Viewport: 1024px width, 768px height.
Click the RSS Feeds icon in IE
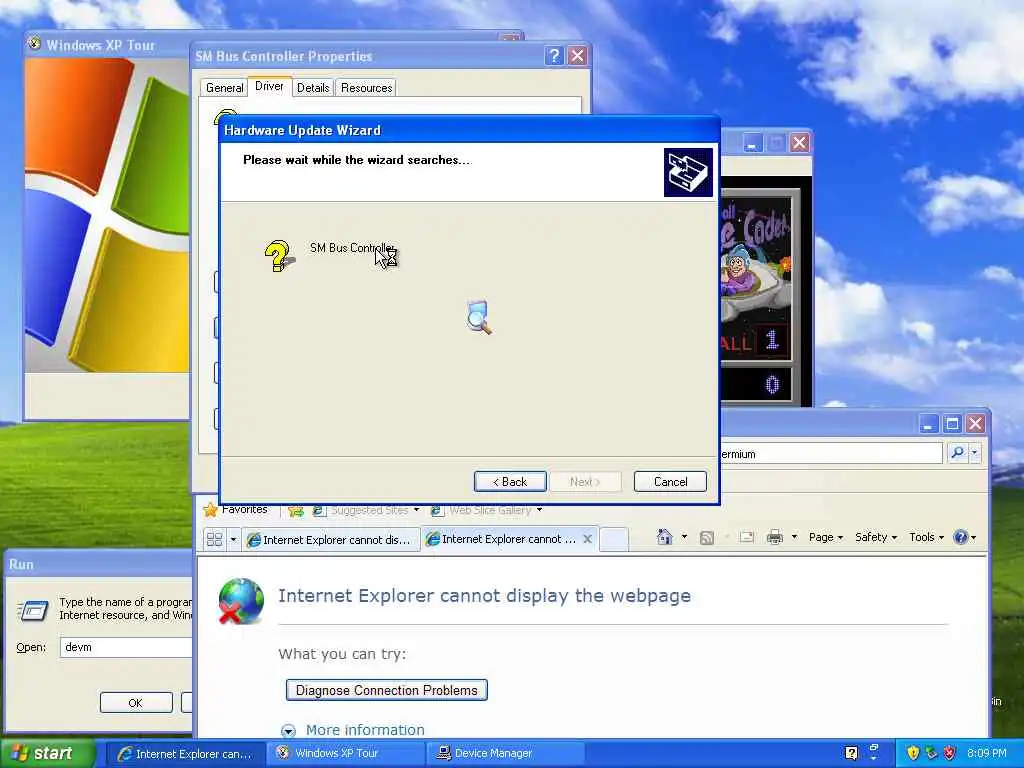(707, 537)
